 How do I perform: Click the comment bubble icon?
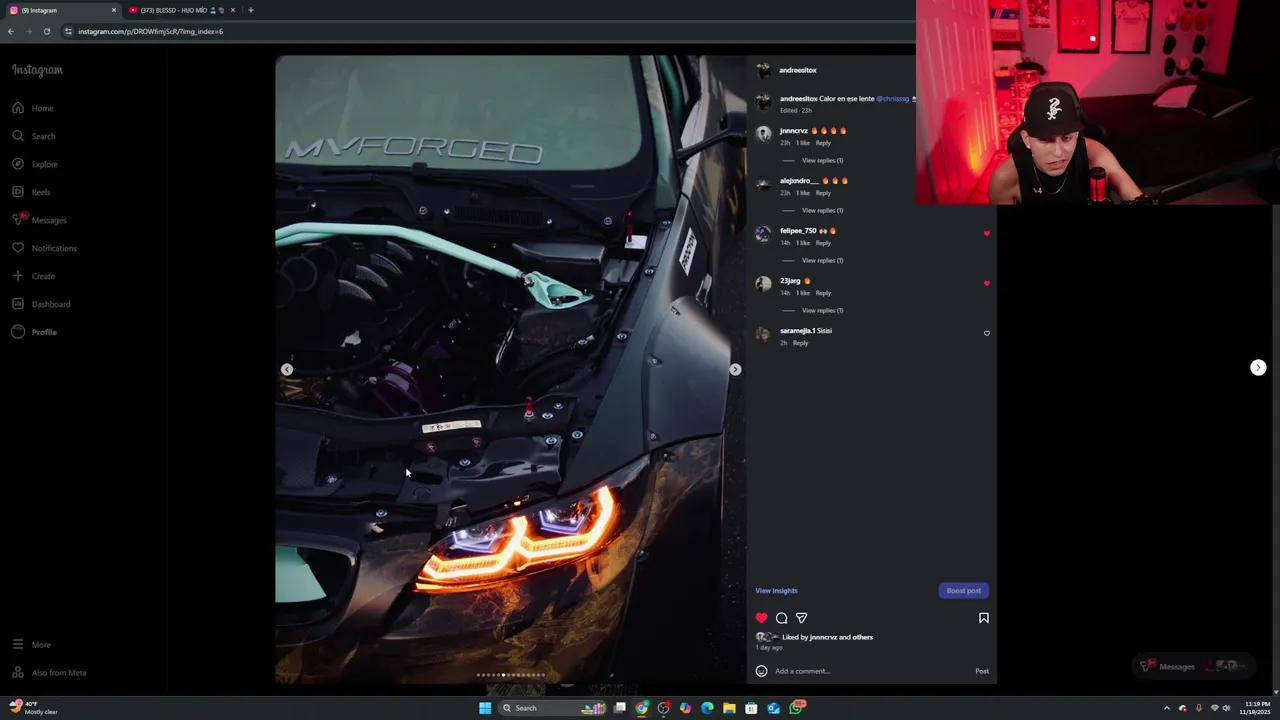(x=782, y=618)
